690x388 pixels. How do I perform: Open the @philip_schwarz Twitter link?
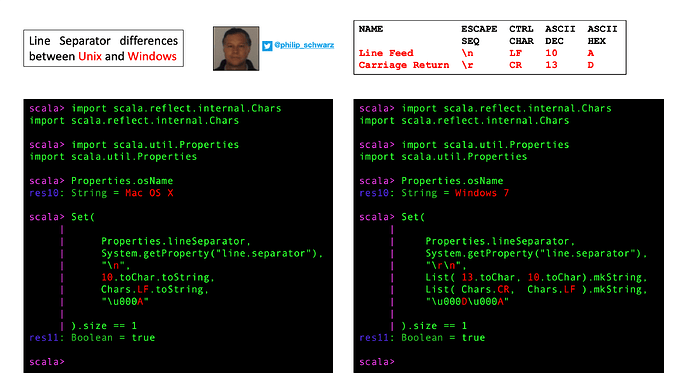pos(304,45)
